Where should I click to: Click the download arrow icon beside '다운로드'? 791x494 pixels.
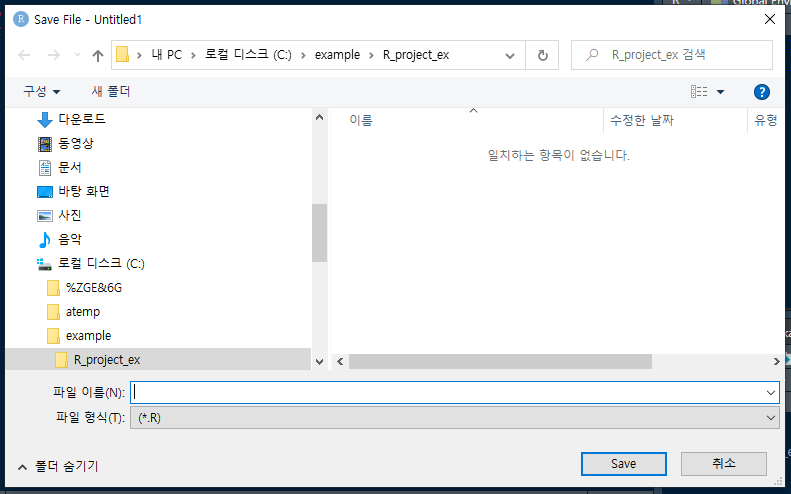(x=44, y=120)
